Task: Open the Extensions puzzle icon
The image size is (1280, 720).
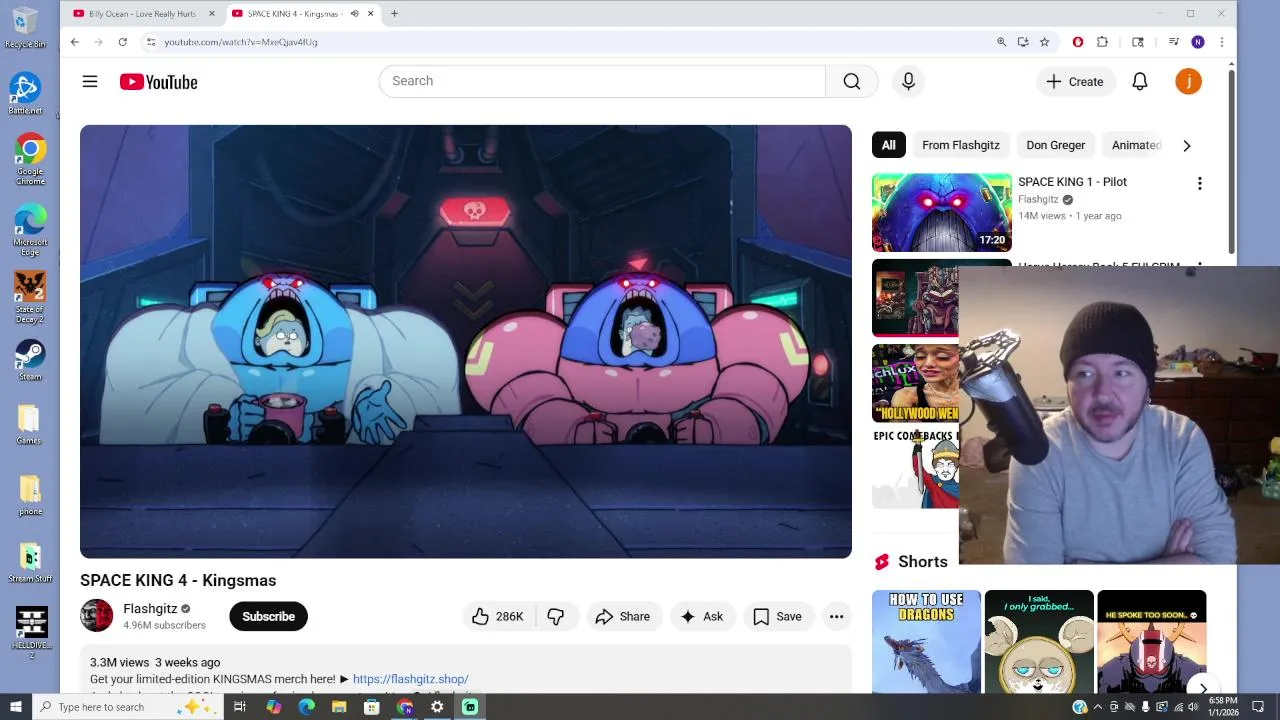Action: click(x=1102, y=42)
